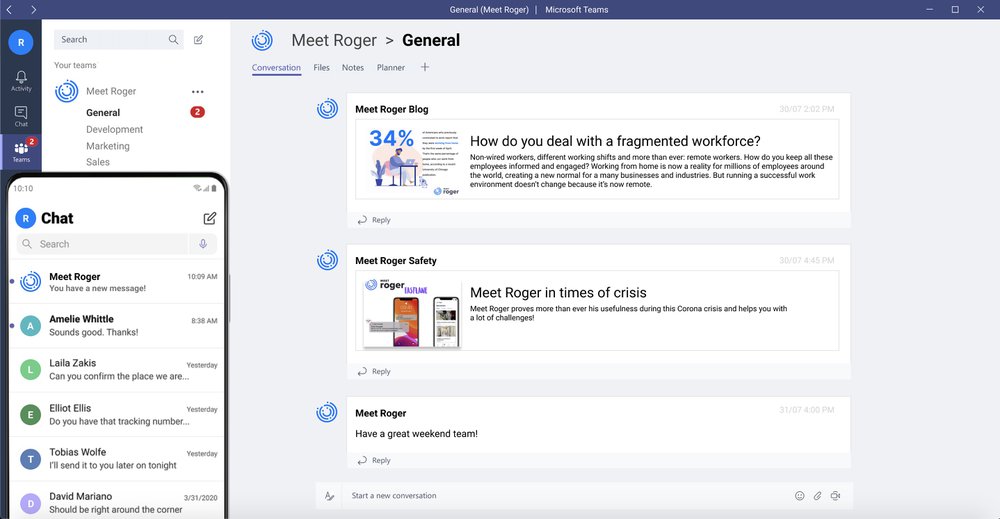Open Laila Zakis chat about confirming place
This screenshot has height=519, width=1000.
click(117, 370)
